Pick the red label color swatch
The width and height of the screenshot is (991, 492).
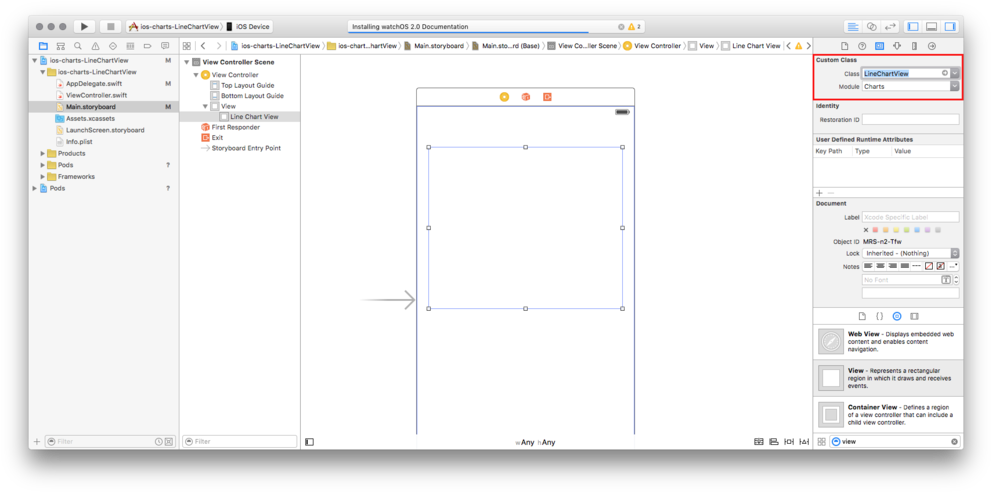[x=876, y=230]
